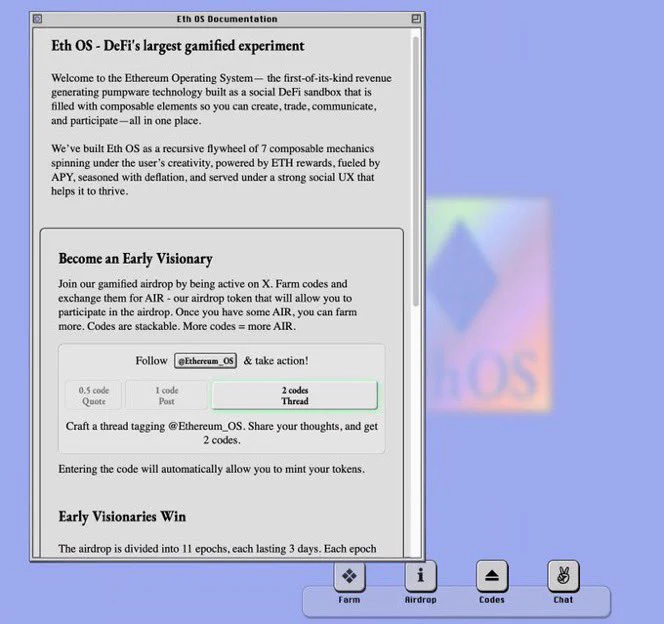Viewport: 664px width, 624px height.
Task: Click the 'Become an Early Visionary' heading
Action: (x=136, y=259)
